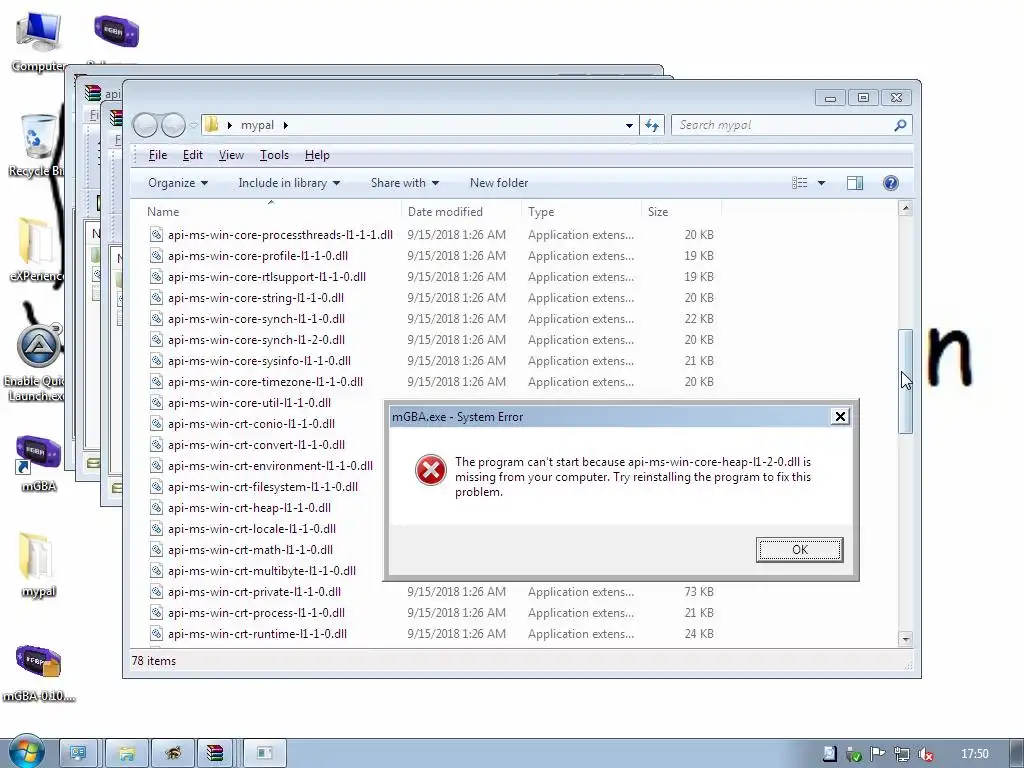Click the scroll up arrow of file list
This screenshot has width=1024, height=768.
tap(905, 208)
